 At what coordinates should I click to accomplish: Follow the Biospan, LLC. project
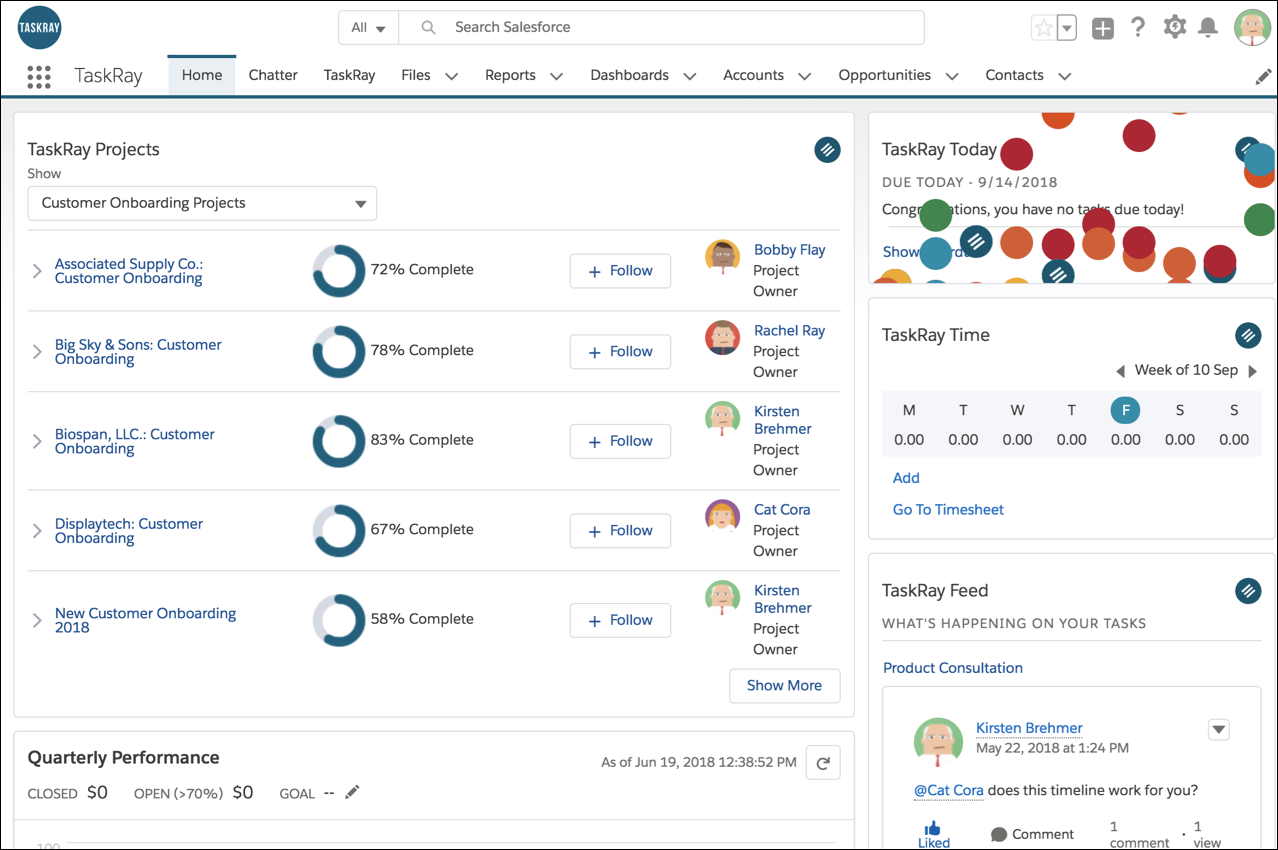(x=620, y=441)
